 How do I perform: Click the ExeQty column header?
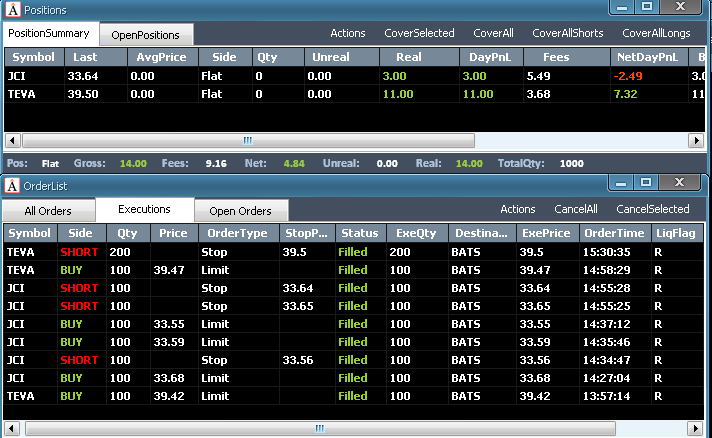(417, 233)
